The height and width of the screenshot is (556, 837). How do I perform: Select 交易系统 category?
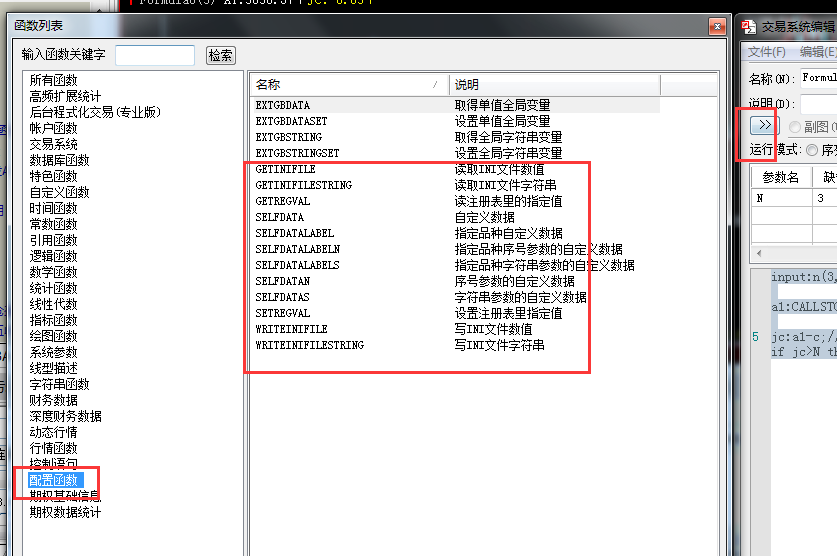coord(53,144)
